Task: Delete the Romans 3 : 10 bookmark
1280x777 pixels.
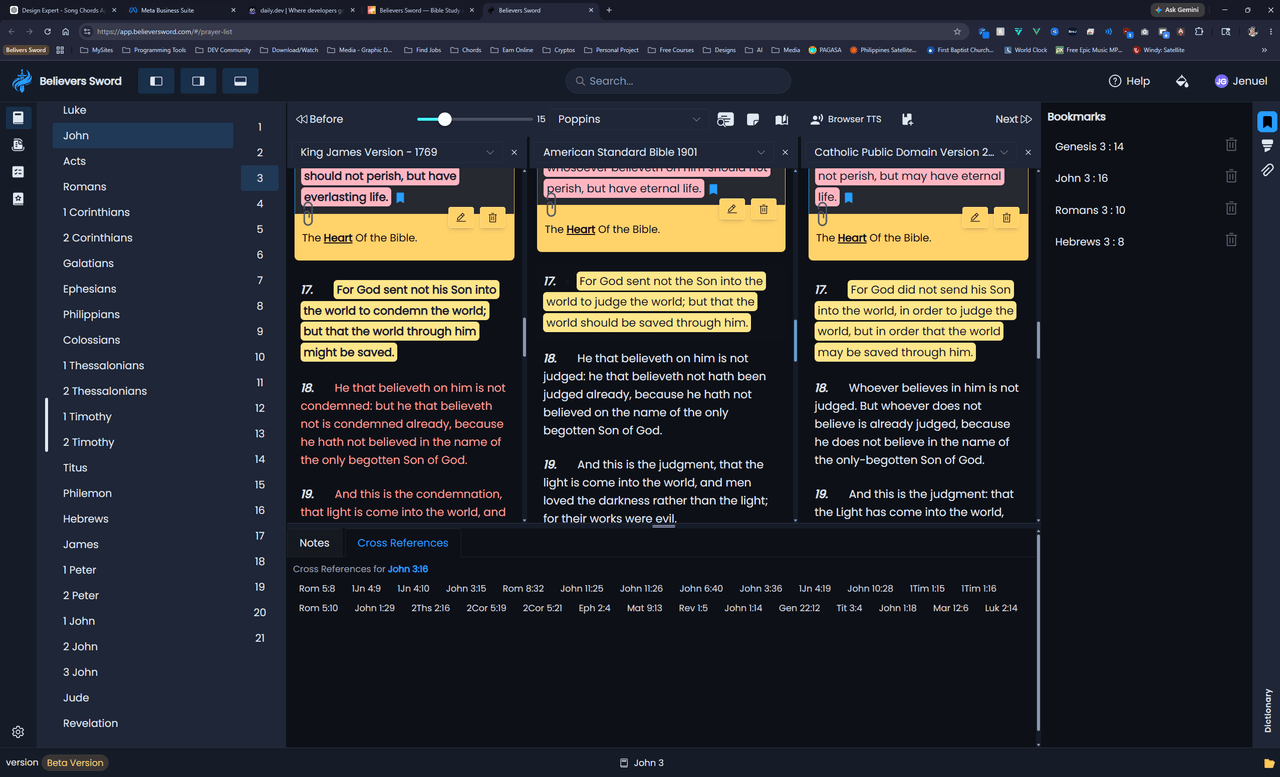Action: [1231, 209]
